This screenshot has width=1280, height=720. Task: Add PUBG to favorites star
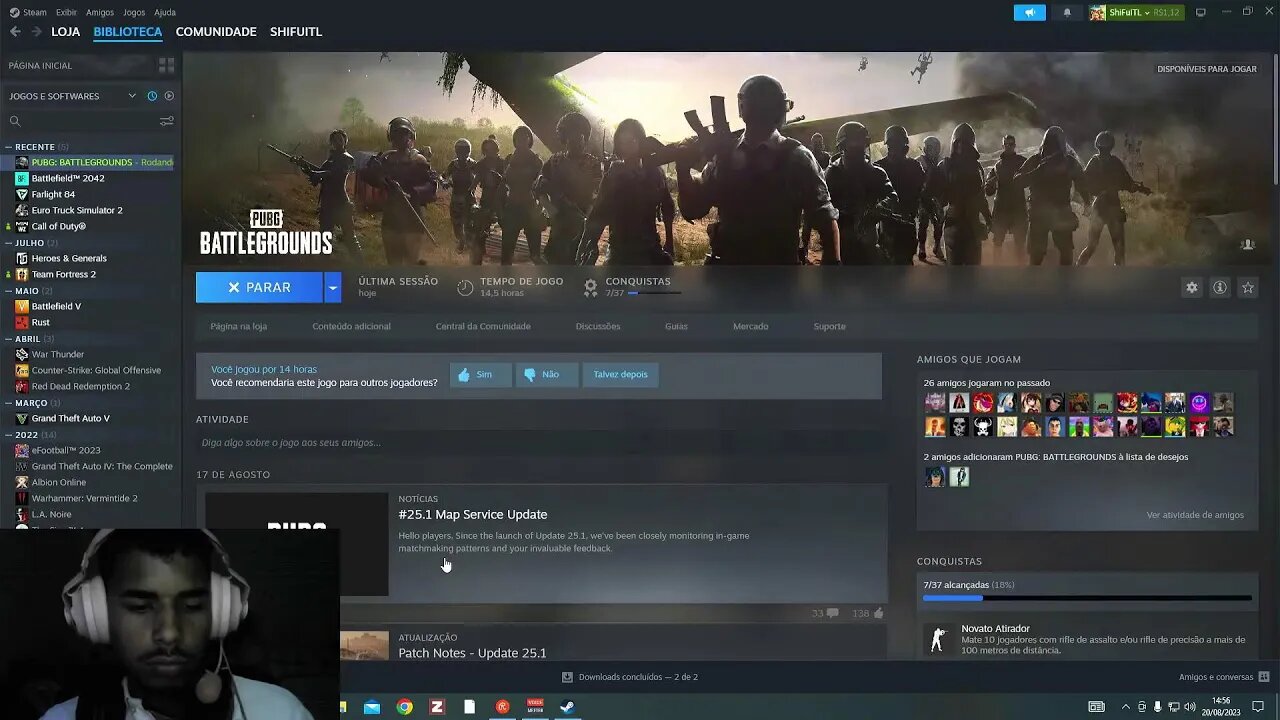click(1248, 287)
